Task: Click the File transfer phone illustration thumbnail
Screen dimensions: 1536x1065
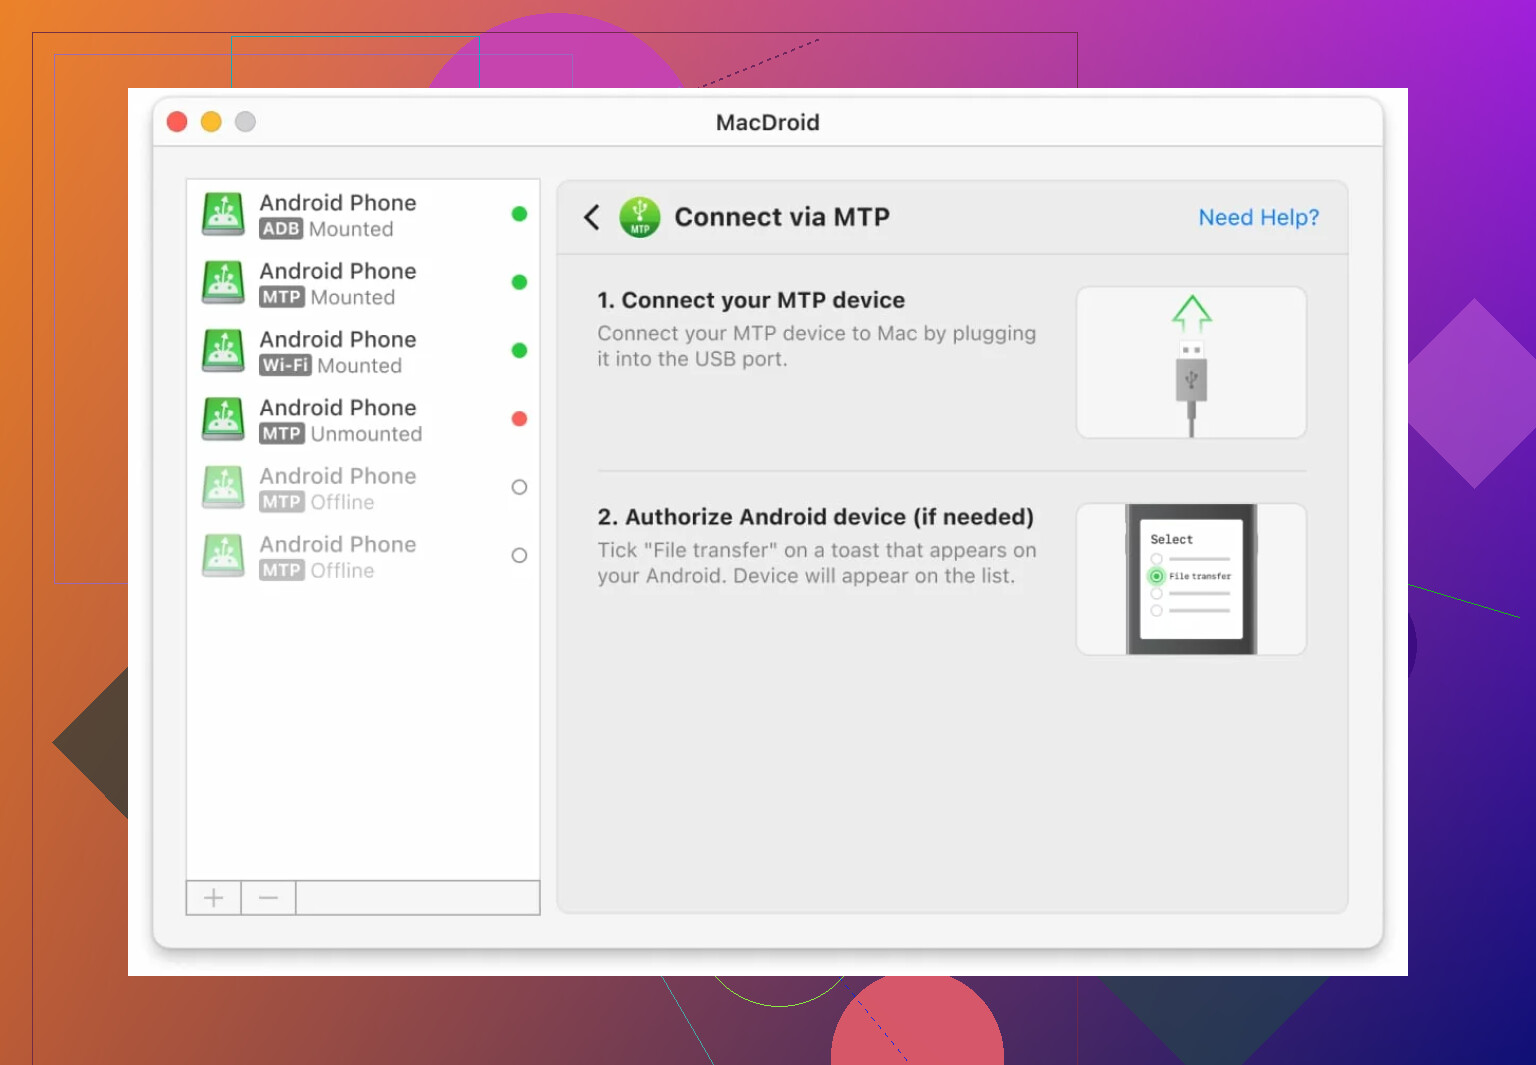Action: pos(1191,579)
